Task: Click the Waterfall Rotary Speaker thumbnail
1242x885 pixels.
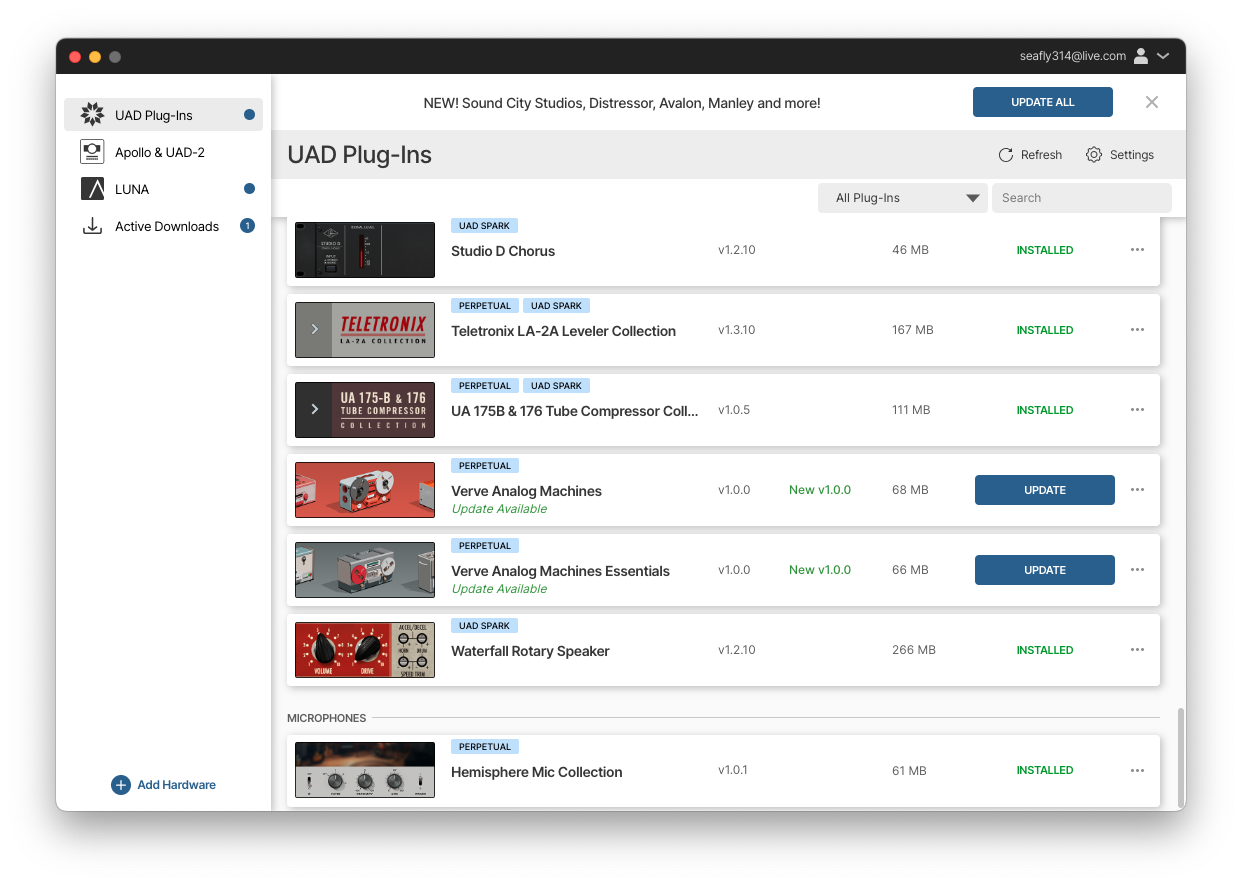Action: pyautogui.click(x=365, y=650)
